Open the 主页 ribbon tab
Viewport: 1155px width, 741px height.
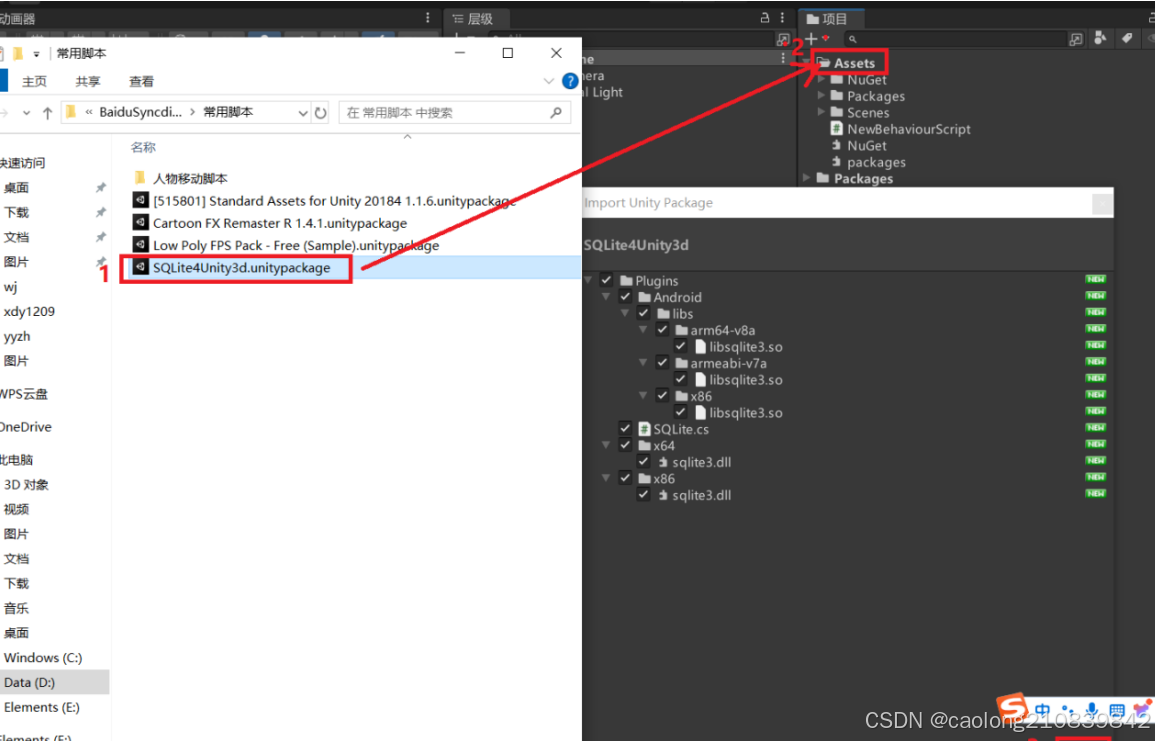pyautogui.click(x=34, y=81)
